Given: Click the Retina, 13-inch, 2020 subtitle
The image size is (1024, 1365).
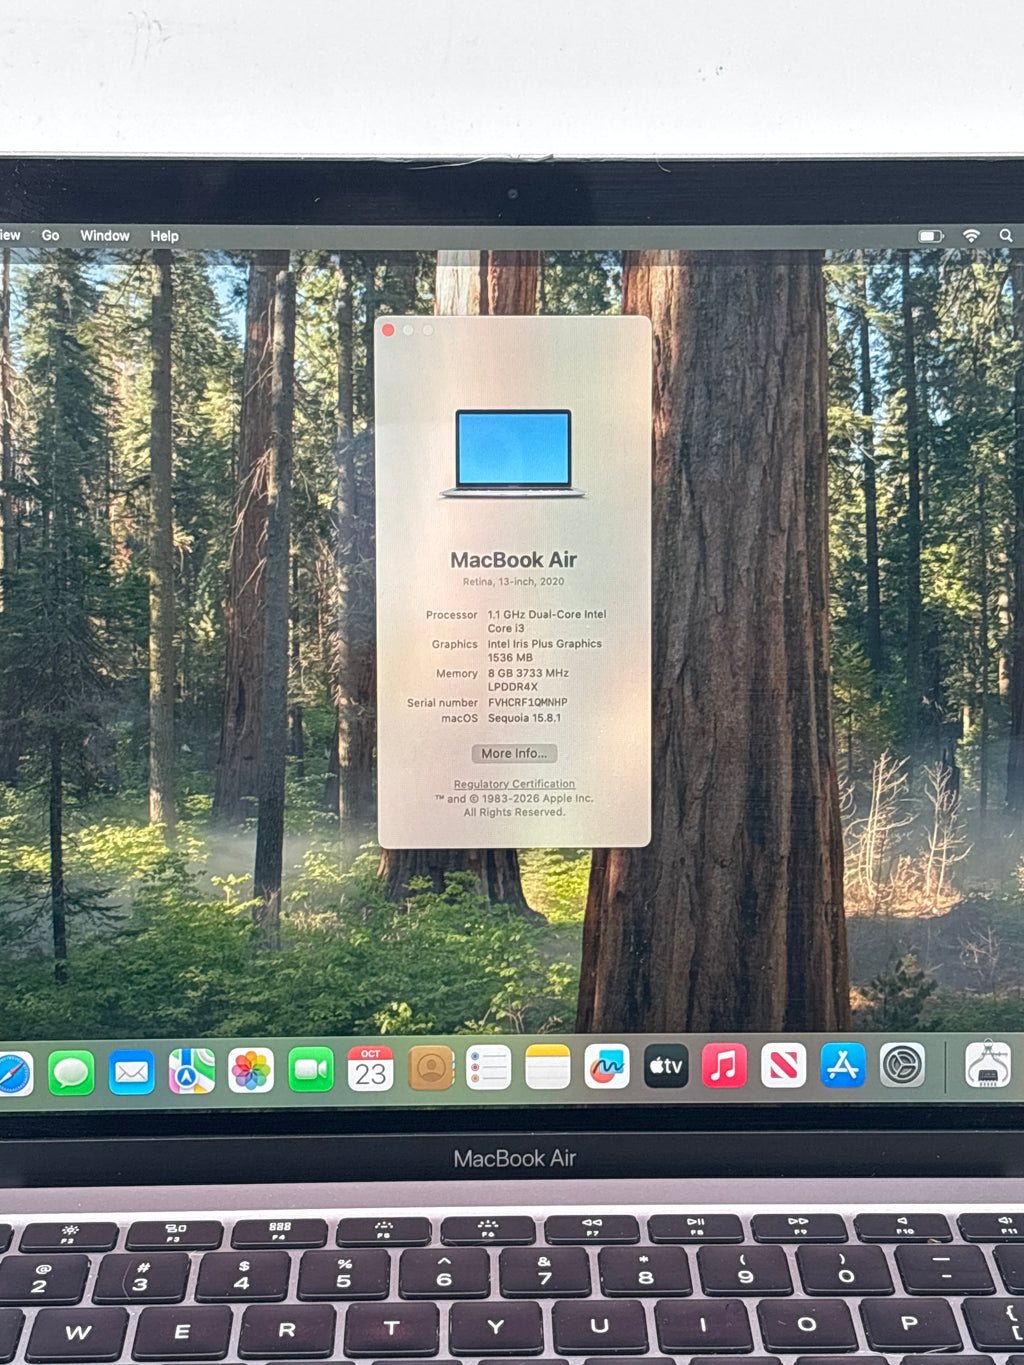Looking at the screenshot, I should pyautogui.click(x=514, y=582).
